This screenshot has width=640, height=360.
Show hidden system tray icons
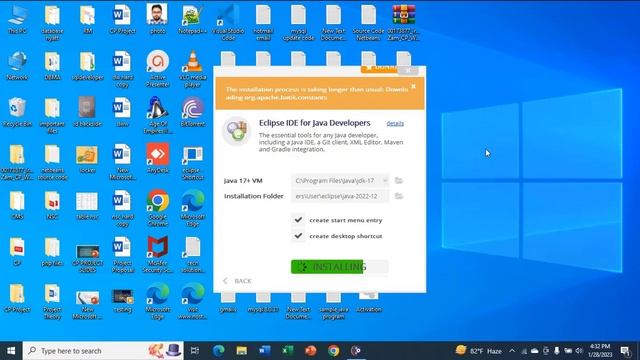512,351
